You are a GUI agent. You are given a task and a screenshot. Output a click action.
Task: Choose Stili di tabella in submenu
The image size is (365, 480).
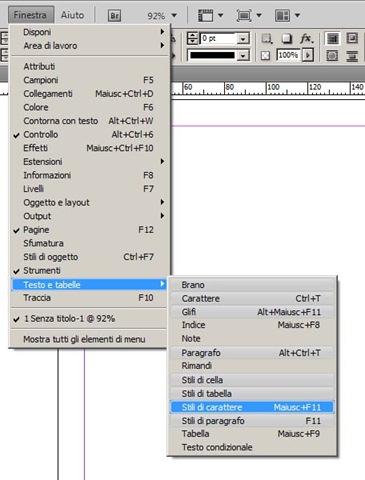252,394
